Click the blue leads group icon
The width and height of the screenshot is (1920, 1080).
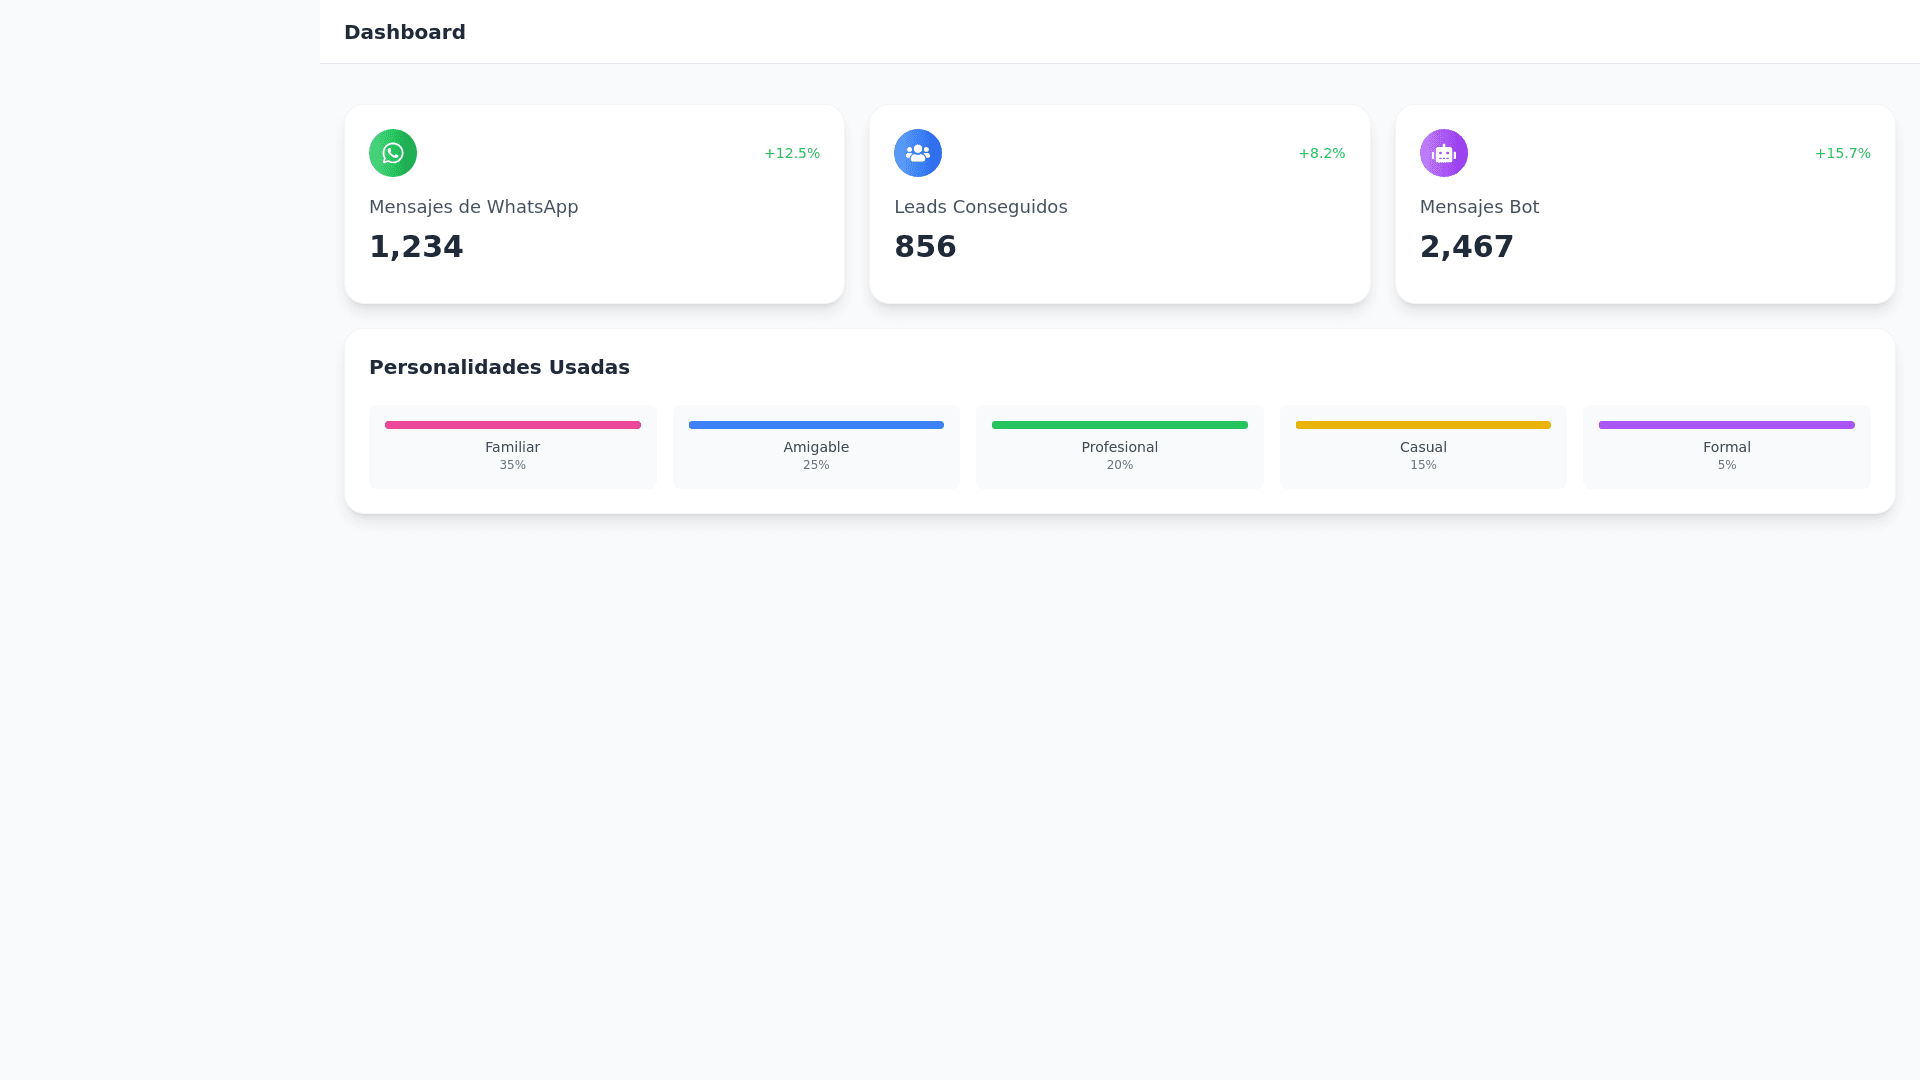917,153
